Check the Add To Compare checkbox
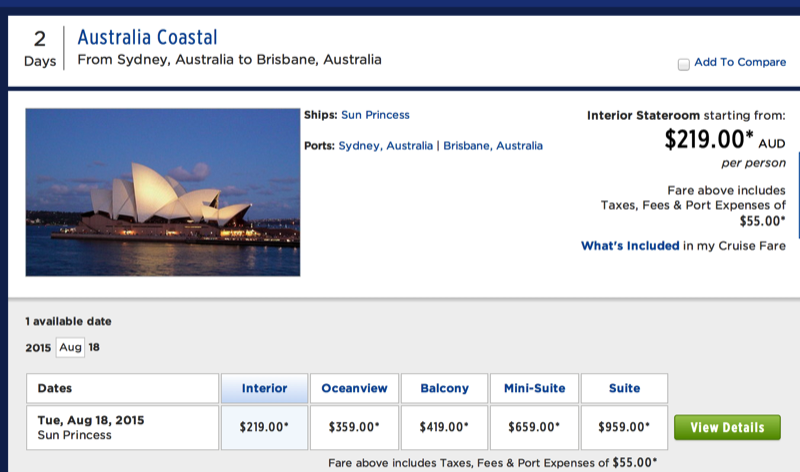 (684, 64)
